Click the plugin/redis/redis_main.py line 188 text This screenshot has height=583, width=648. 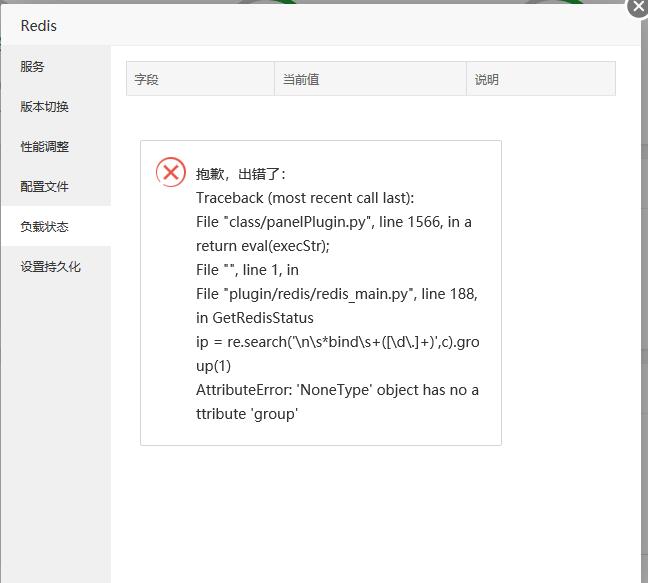(x=337, y=294)
